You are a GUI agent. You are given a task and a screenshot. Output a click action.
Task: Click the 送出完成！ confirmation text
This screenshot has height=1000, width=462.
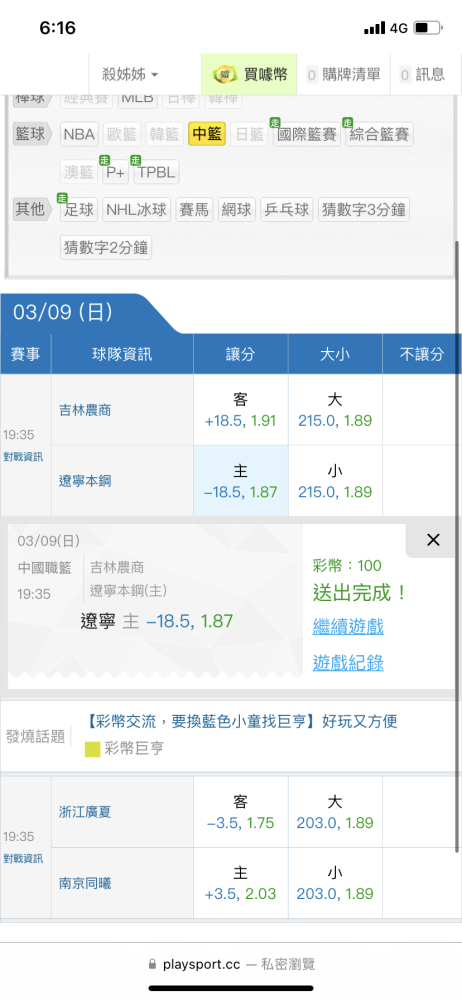click(x=361, y=593)
